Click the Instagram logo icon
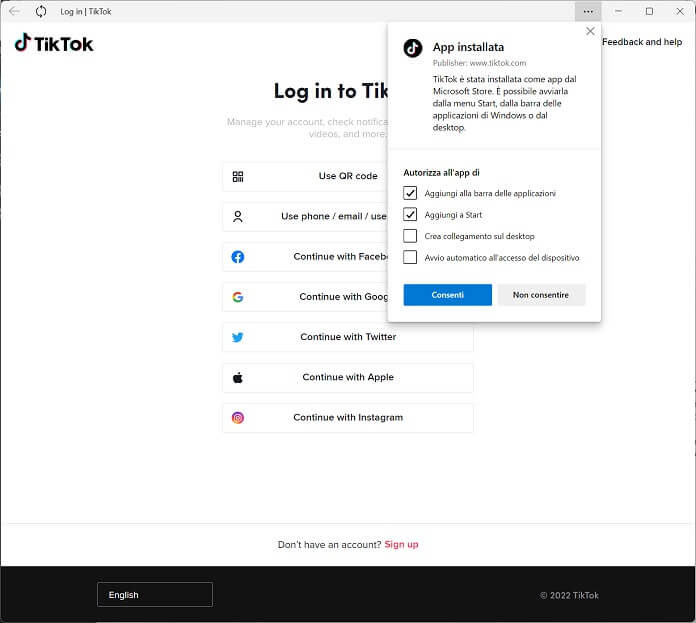 (x=238, y=418)
